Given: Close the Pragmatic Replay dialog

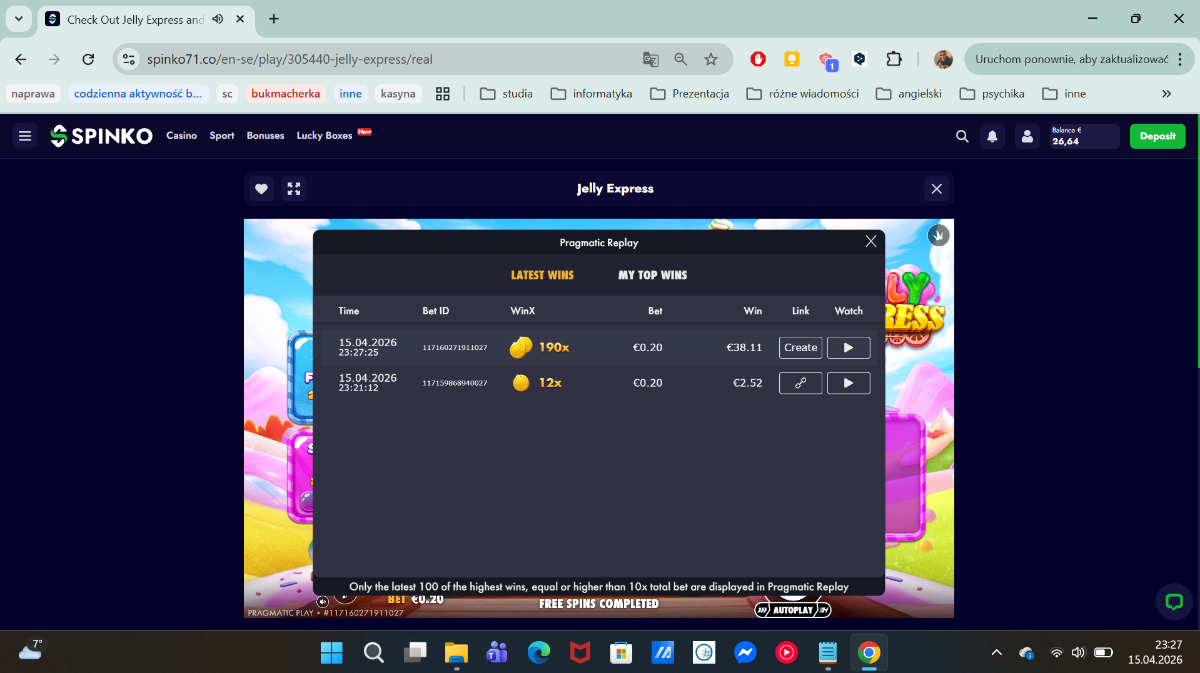Looking at the screenshot, I should coord(870,241).
